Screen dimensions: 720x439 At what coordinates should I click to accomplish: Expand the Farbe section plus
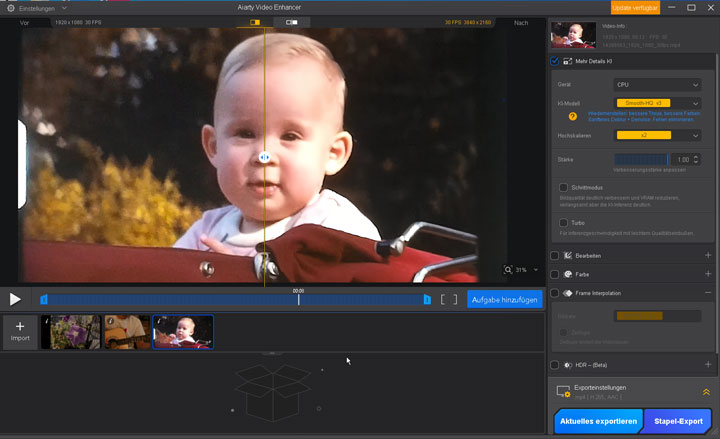708,274
